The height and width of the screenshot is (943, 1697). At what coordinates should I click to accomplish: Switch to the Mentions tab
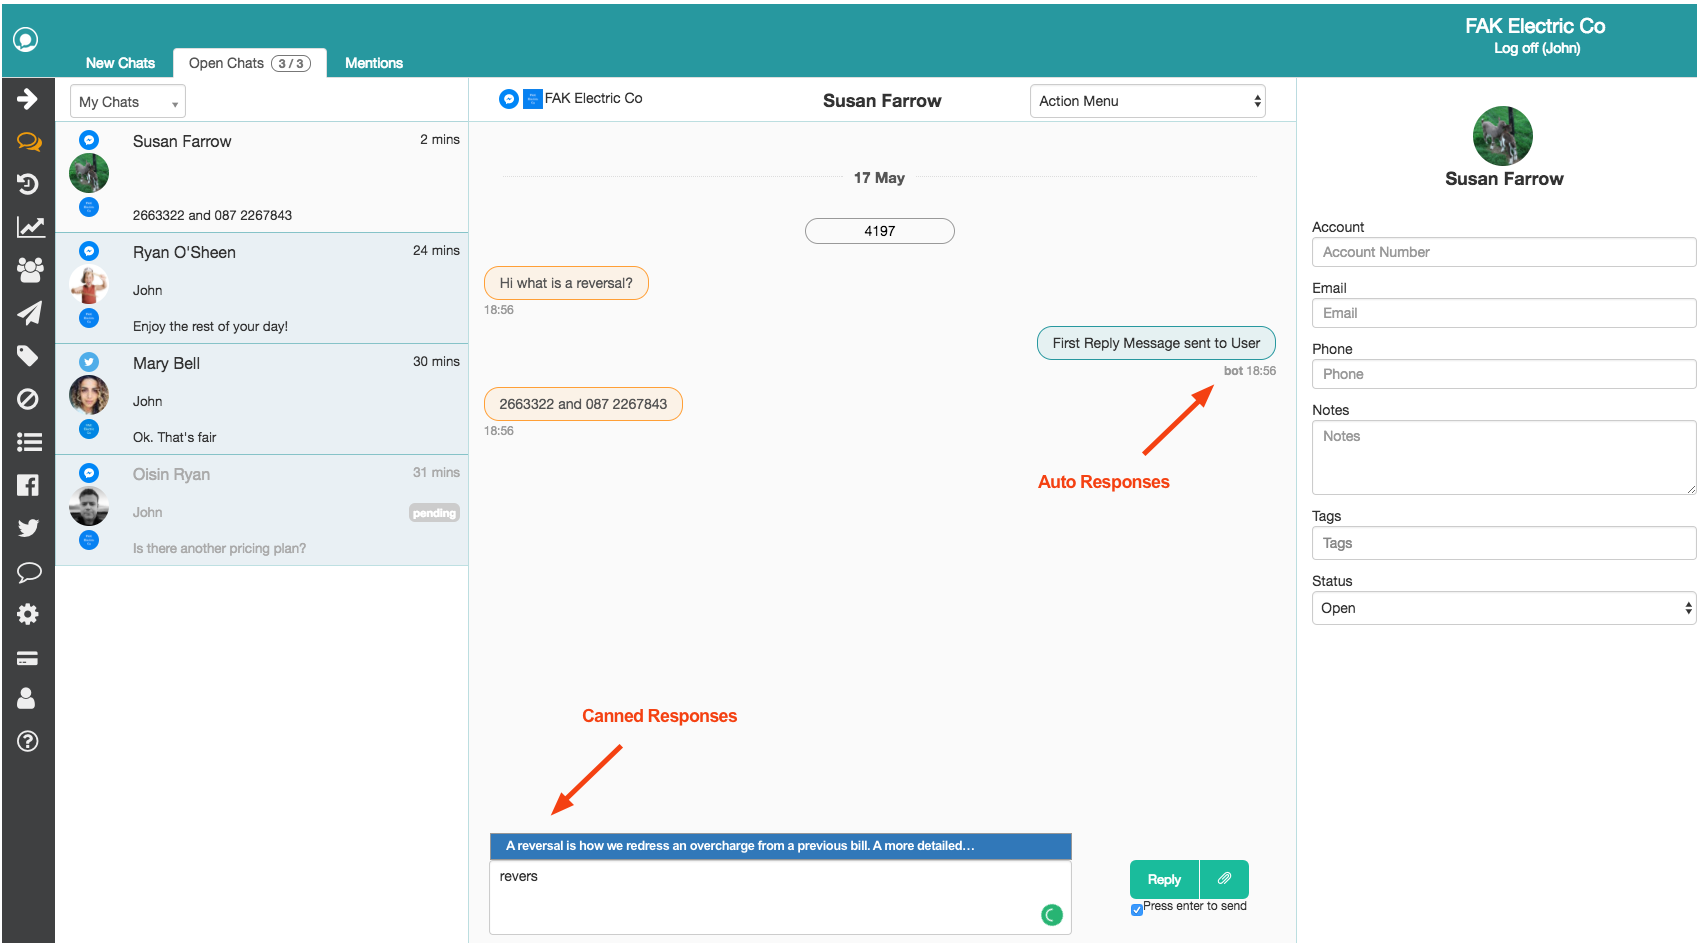[374, 63]
